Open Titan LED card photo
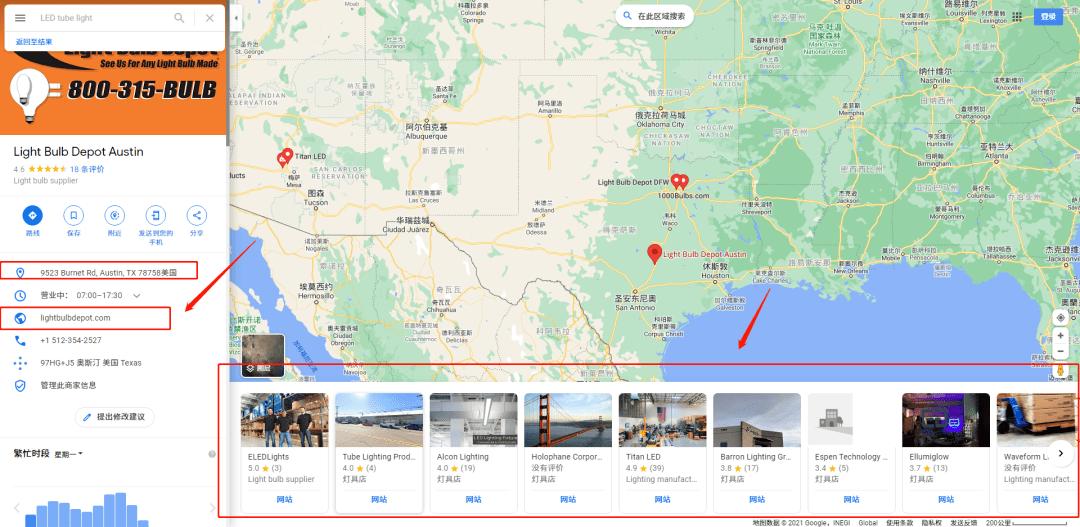This screenshot has width=1080, height=527. coord(662,420)
